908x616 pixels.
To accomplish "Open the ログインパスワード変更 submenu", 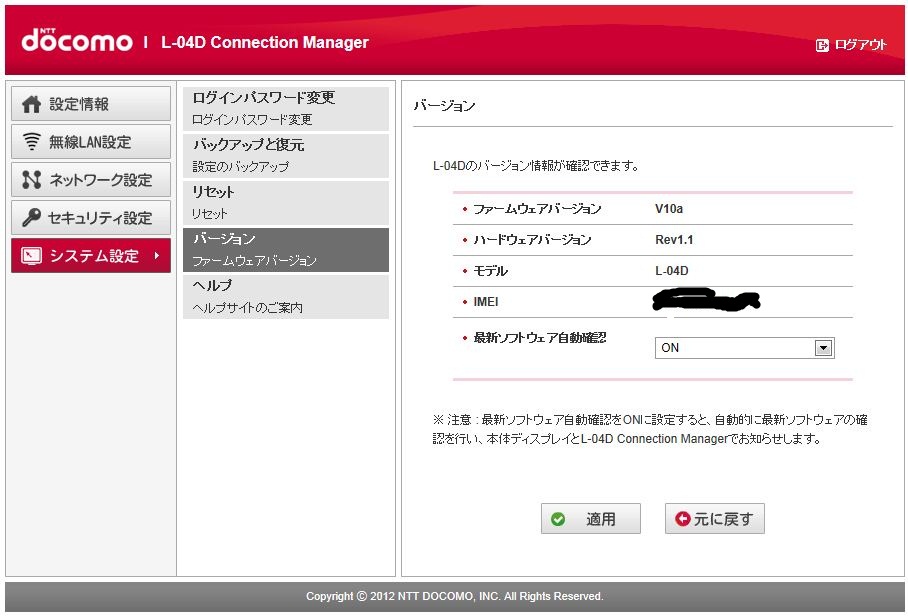I will point(285,108).
